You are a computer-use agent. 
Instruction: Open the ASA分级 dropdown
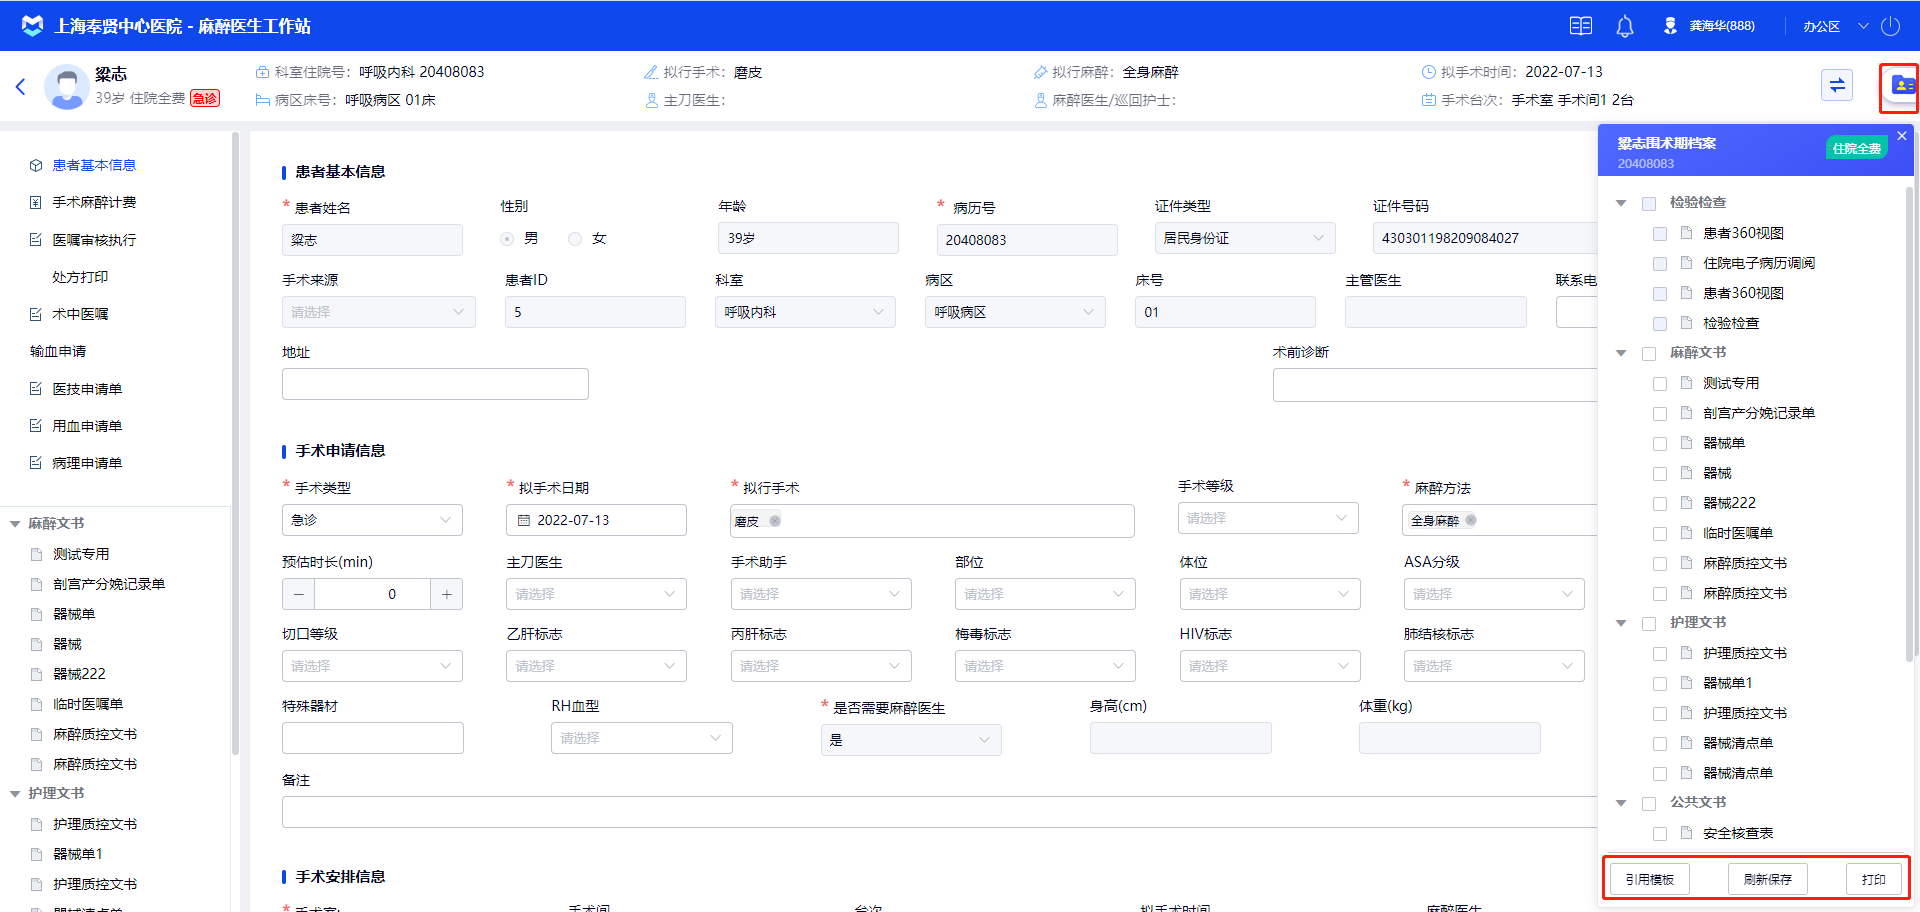click(x=1494, y=594)
